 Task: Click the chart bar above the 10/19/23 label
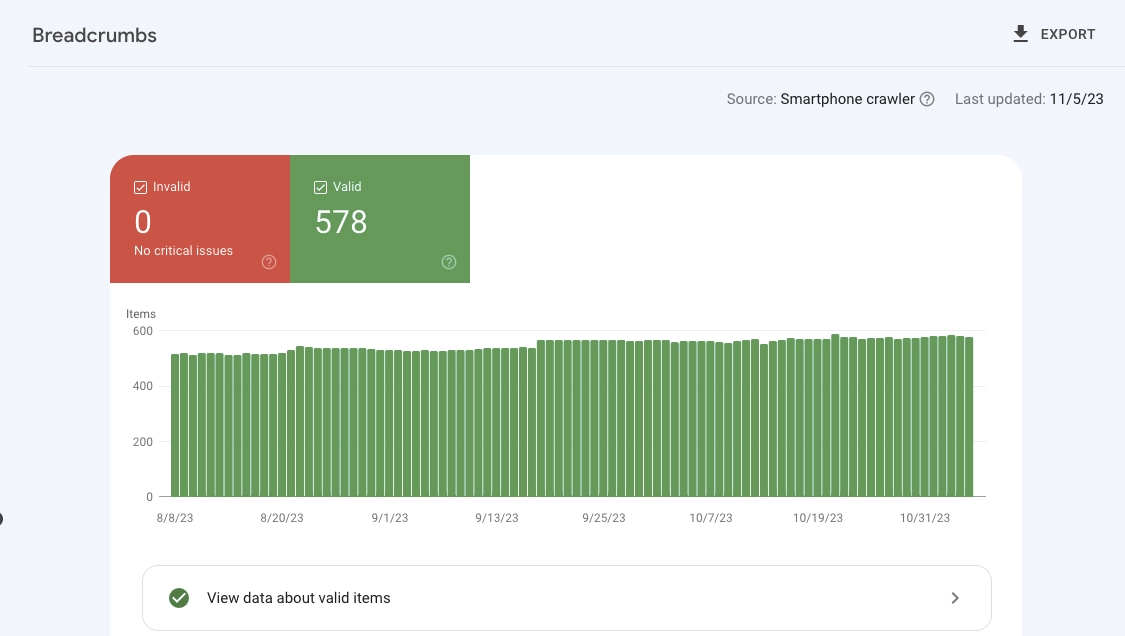pos(817,420)
